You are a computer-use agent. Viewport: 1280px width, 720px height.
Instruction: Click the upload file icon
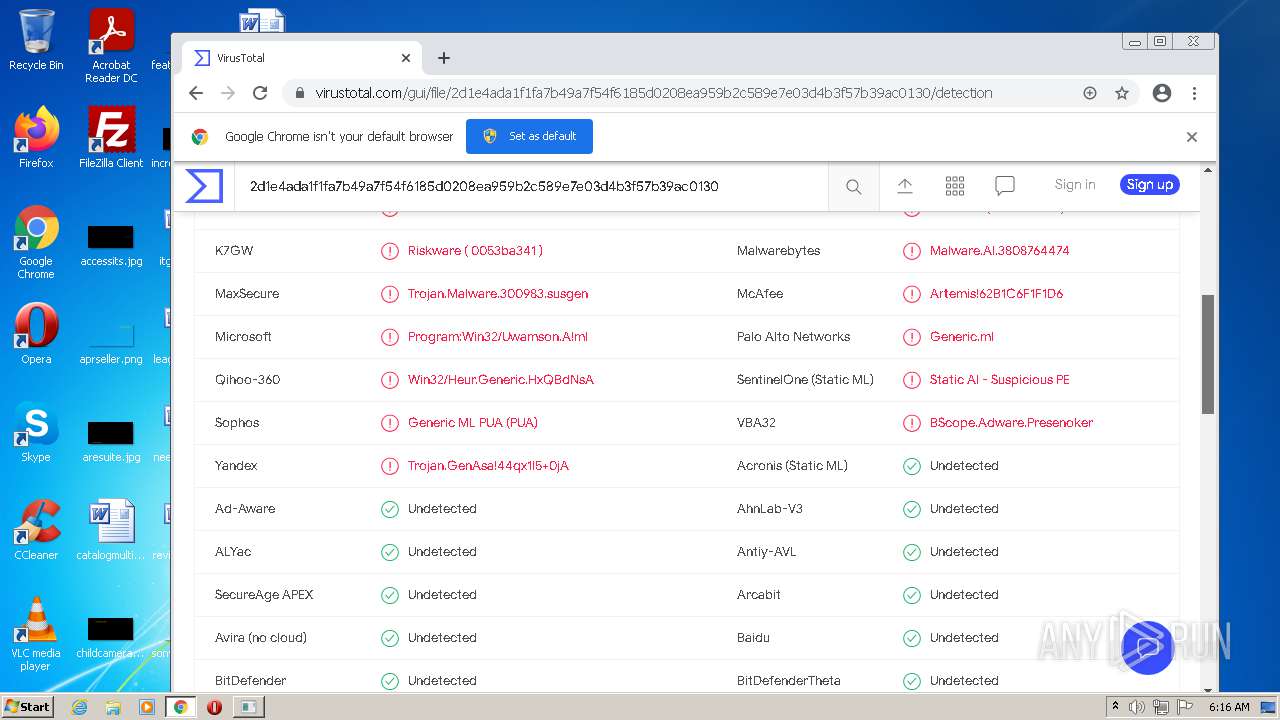(x=905, y=186)
